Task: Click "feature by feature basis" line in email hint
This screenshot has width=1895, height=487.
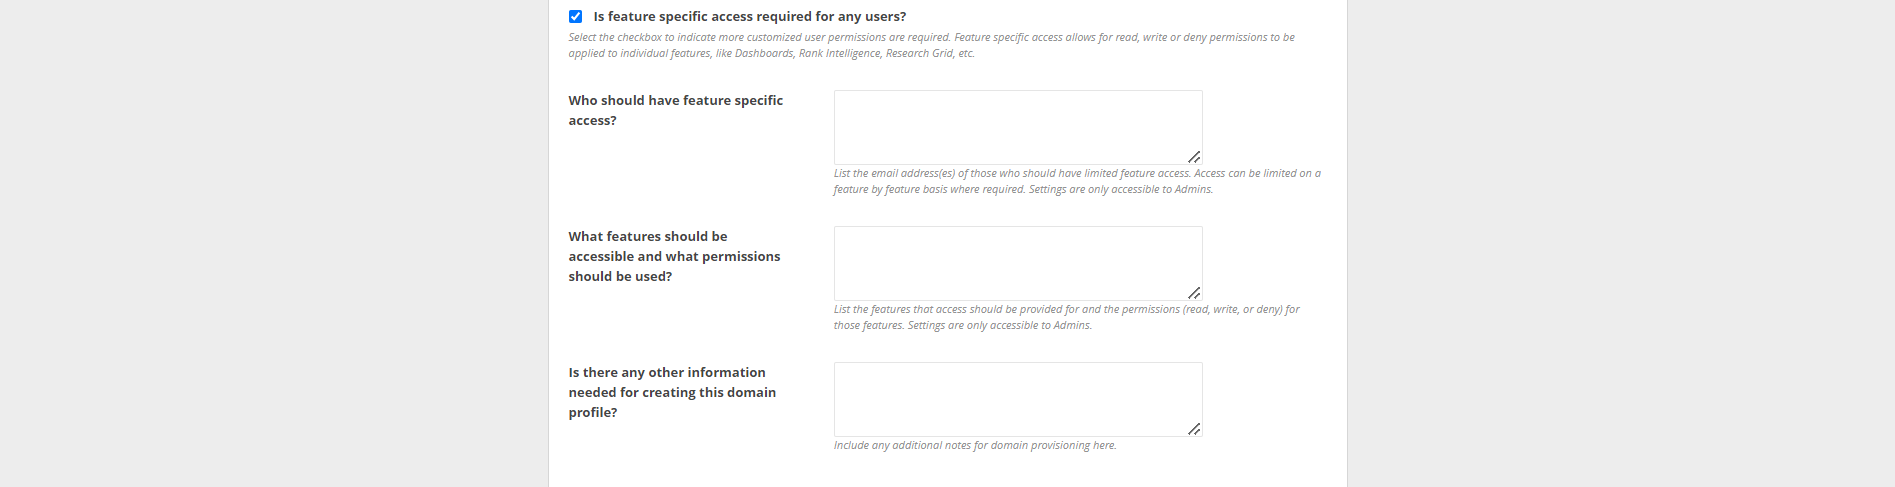Action: click(1023, 190)
